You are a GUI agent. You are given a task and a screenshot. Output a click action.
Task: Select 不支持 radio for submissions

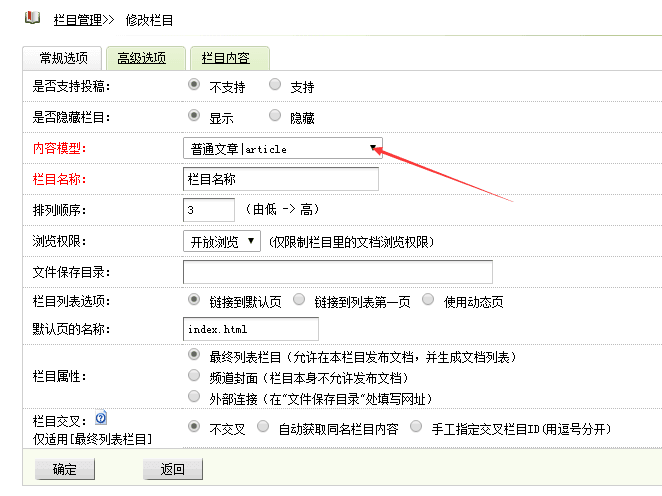tap(194, 86)
